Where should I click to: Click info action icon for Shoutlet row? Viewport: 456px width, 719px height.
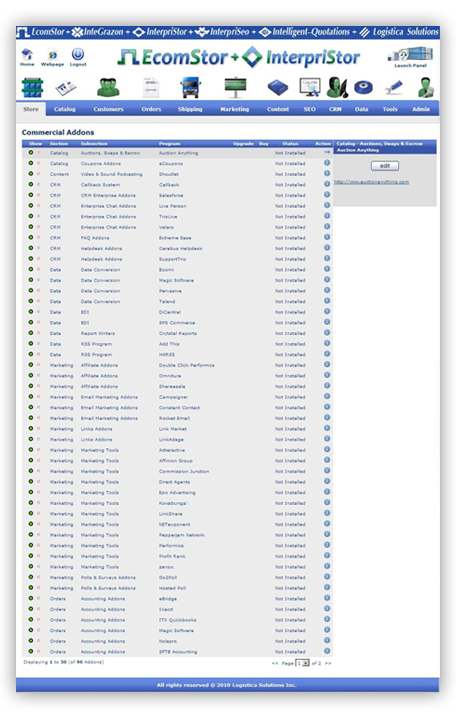(327, 173)
